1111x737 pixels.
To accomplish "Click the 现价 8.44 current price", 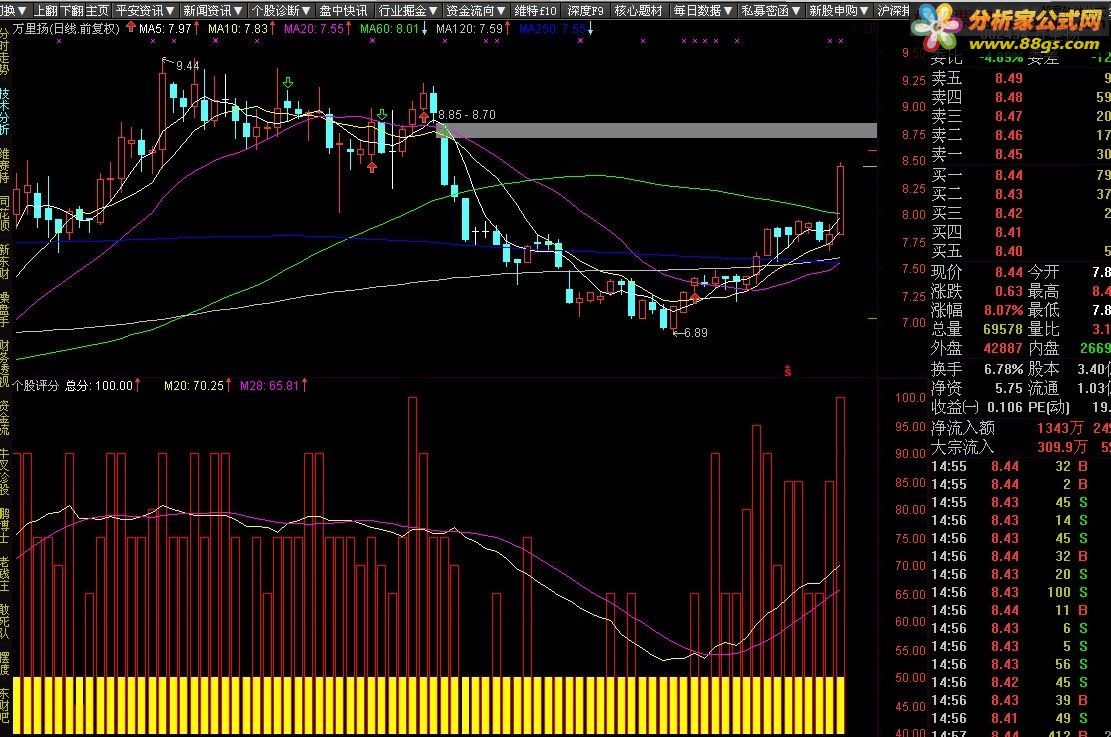I will (x=1008, y=272).
